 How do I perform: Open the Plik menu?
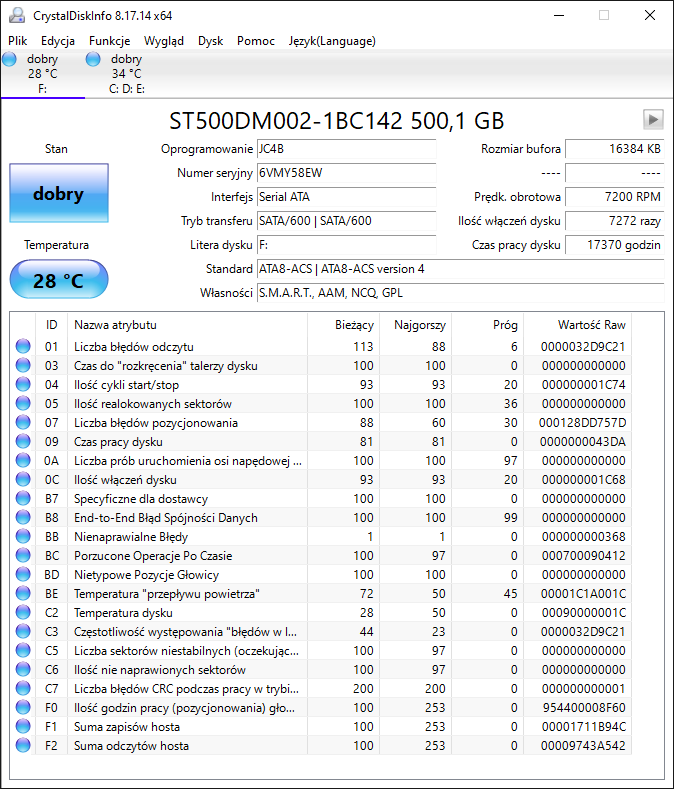(x=18, y=41)
